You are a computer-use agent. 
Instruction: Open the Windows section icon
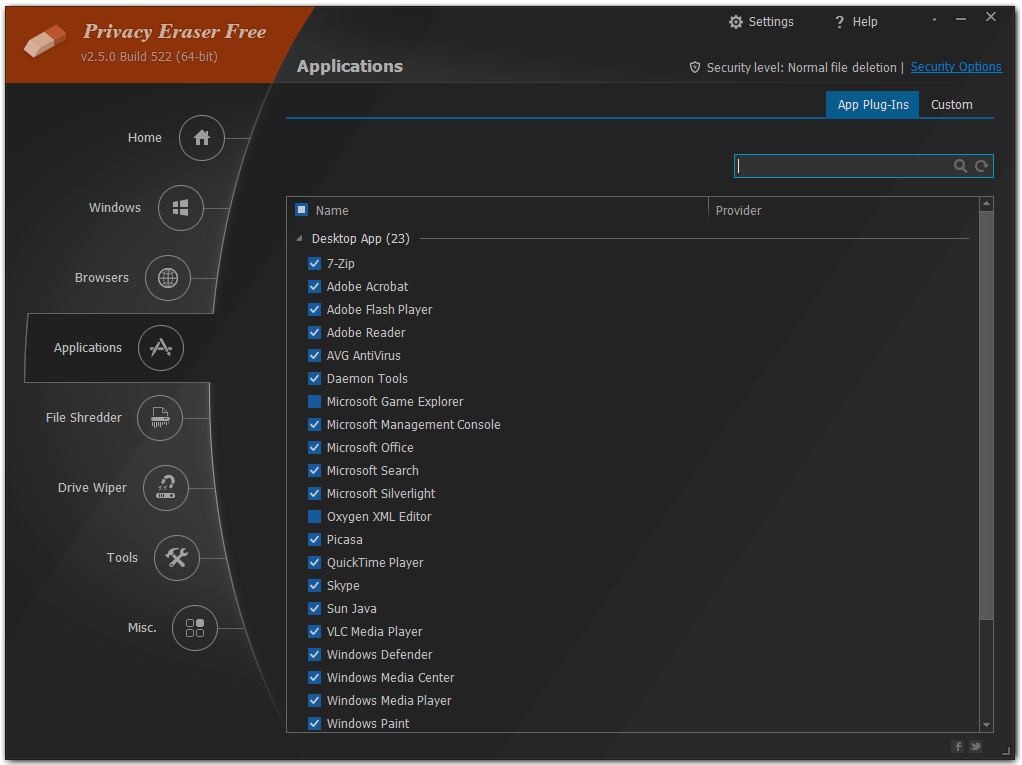pos(181,208)
